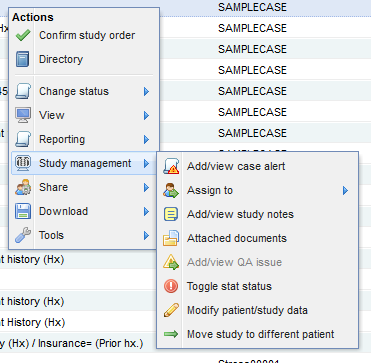
Task: Expand the Assign to submenu arrow
Action: (345, 191)
